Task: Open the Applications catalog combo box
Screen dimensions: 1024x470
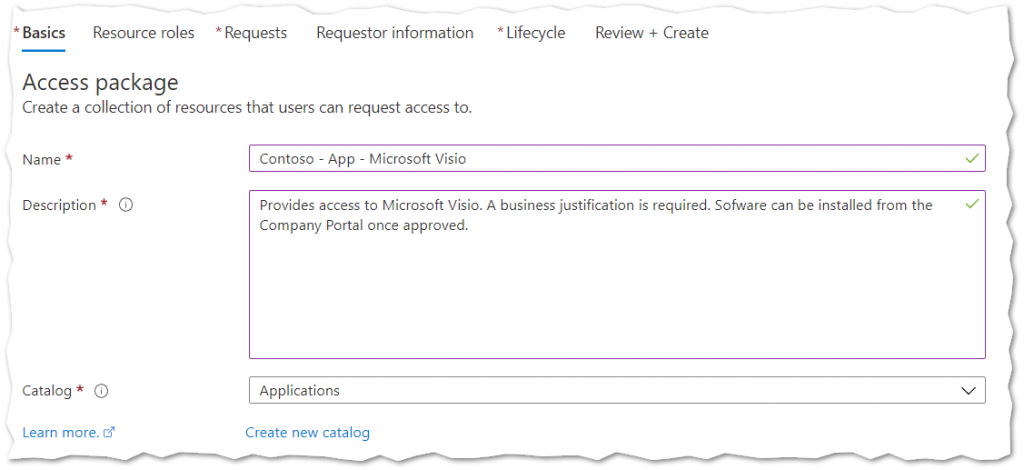Action: coord(617,390)
